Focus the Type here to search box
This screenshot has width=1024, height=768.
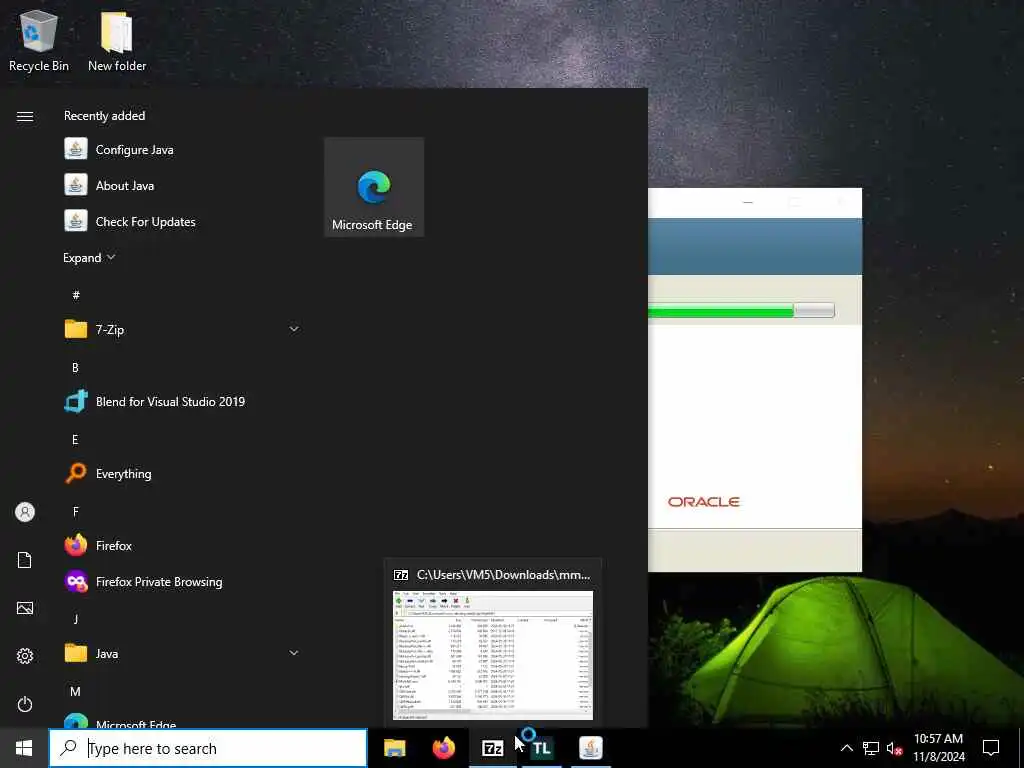click(x=208, y=748)
